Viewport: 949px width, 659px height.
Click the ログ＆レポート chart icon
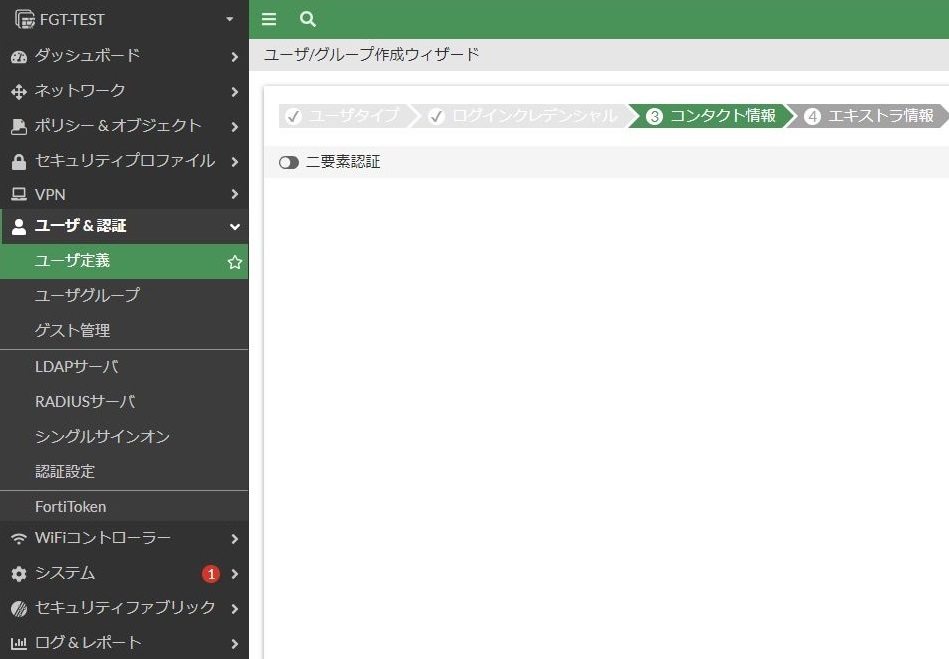click(x=19, y=643)
